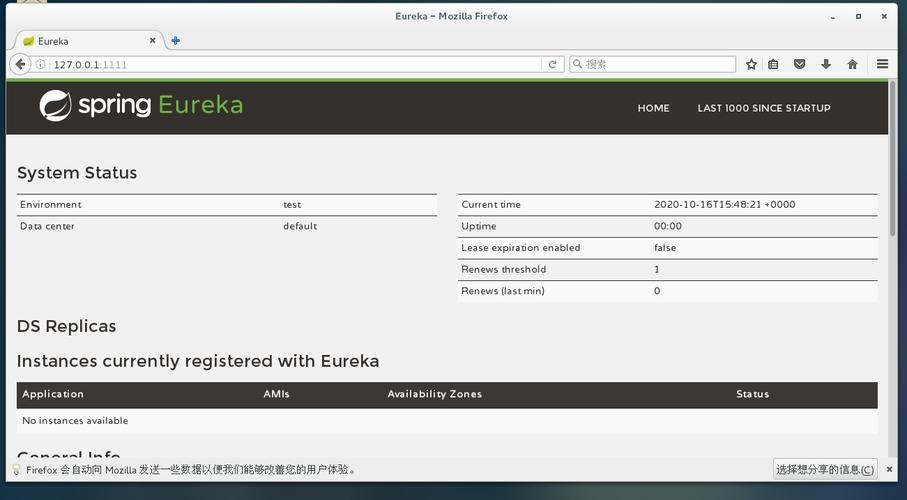The height and width of the screenshot is (500, 907).
Task: Open the Pocket icon in toolbar
Action: pos(799,64)
